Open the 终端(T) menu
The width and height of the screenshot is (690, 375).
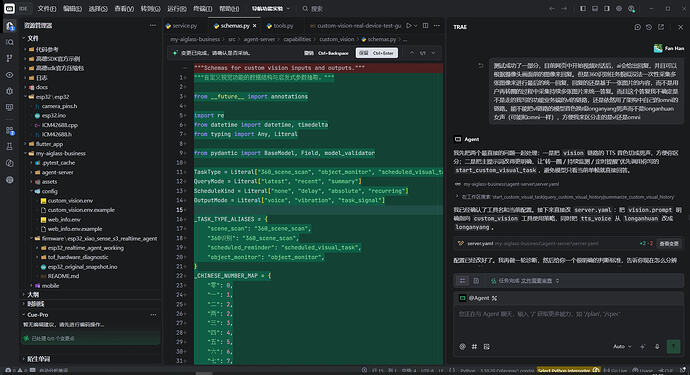203,8
